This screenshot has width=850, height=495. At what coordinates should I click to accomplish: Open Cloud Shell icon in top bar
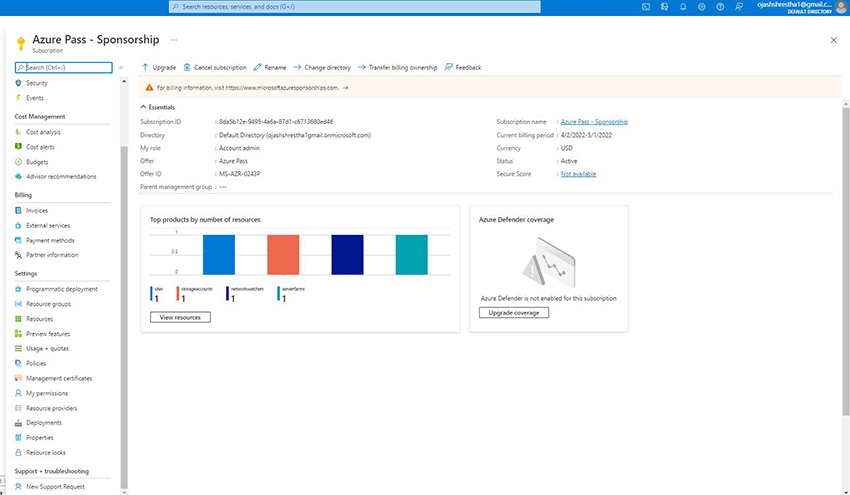pos(646,7)
